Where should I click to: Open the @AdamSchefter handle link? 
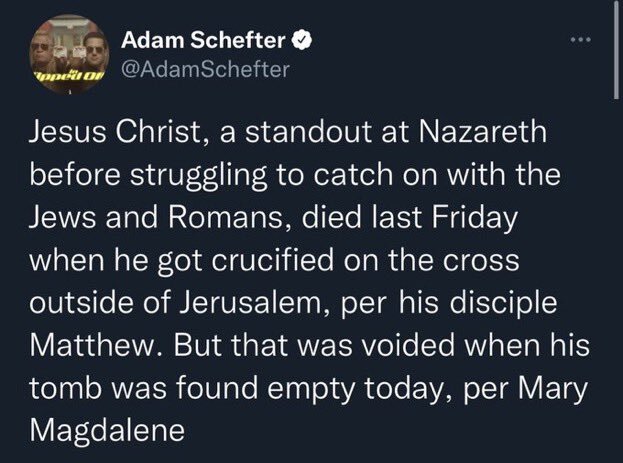coord(205,69)
